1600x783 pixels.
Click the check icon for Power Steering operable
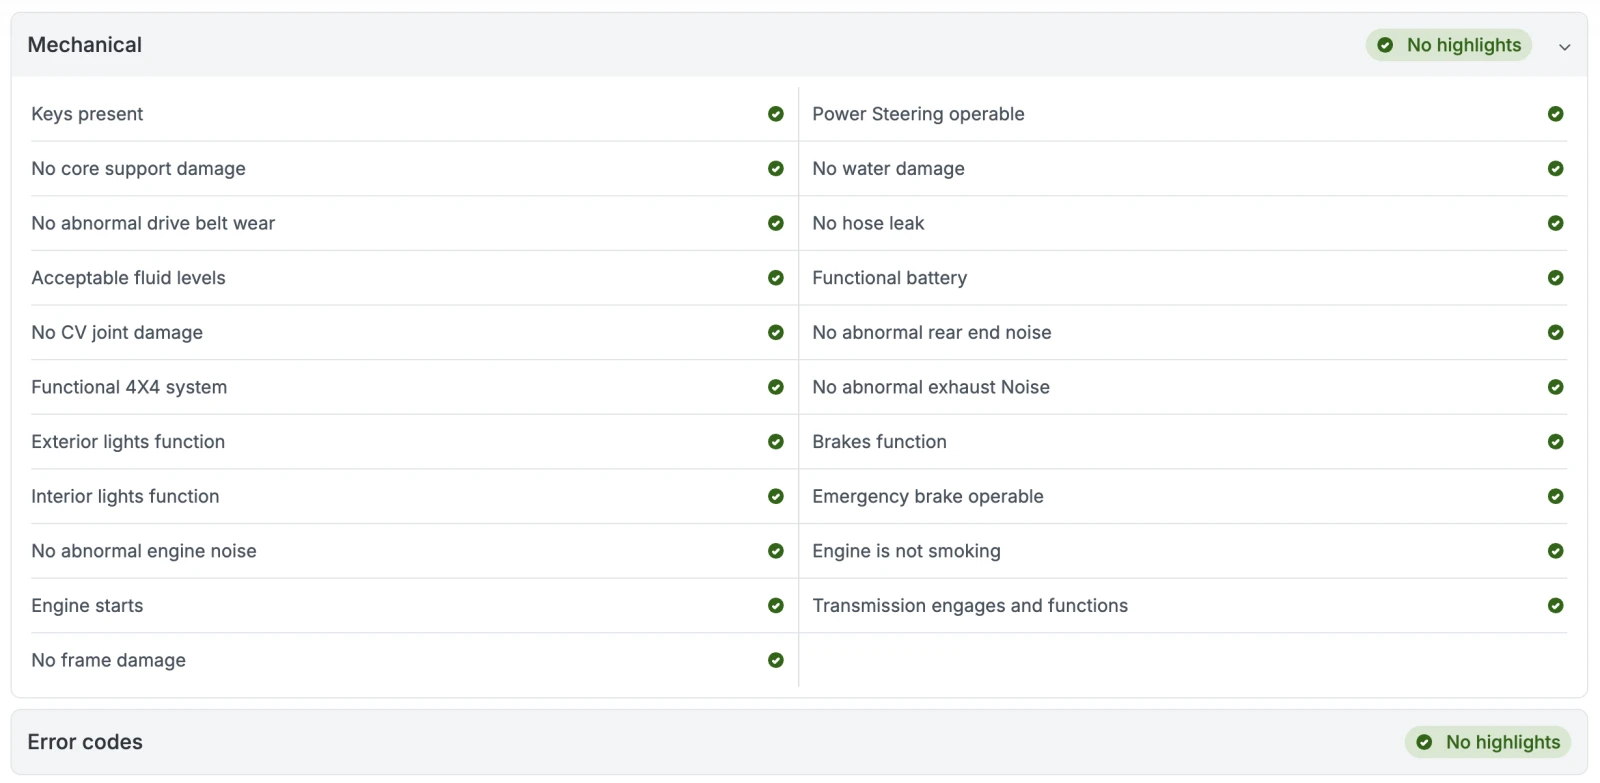pos(1556,114)
